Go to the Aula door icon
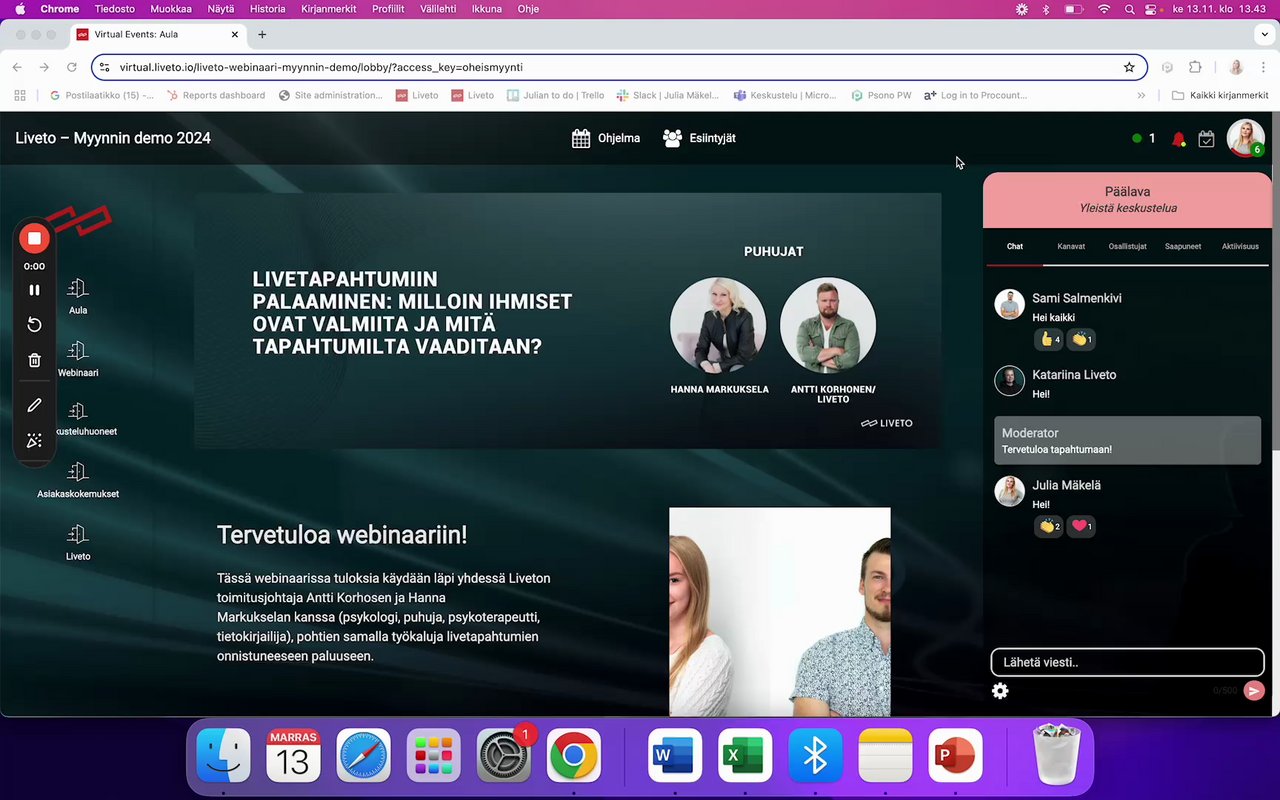The width and height of the screenshot is (1280, 800). click(78, 289)
